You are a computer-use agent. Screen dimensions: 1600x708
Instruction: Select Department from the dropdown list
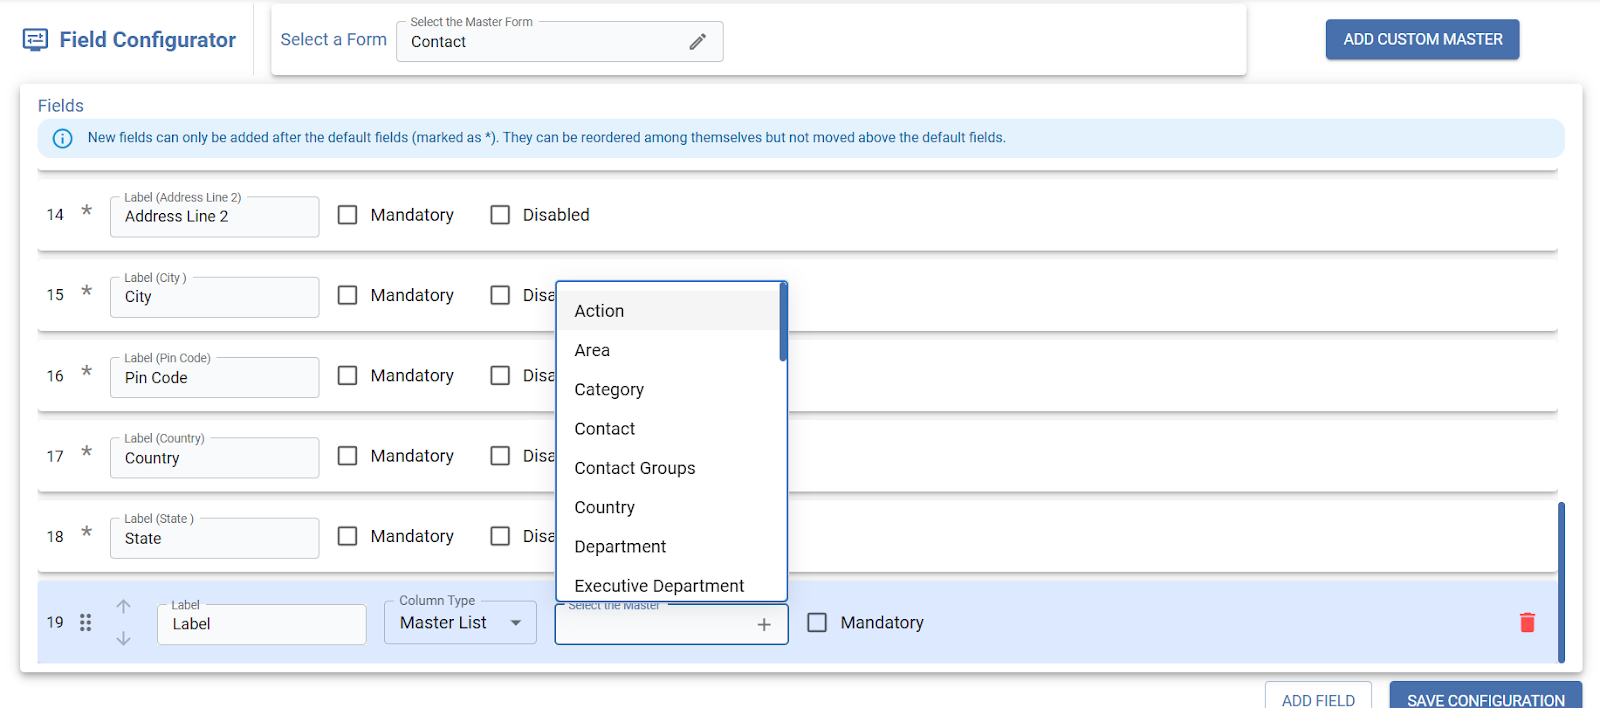[620, 547]
